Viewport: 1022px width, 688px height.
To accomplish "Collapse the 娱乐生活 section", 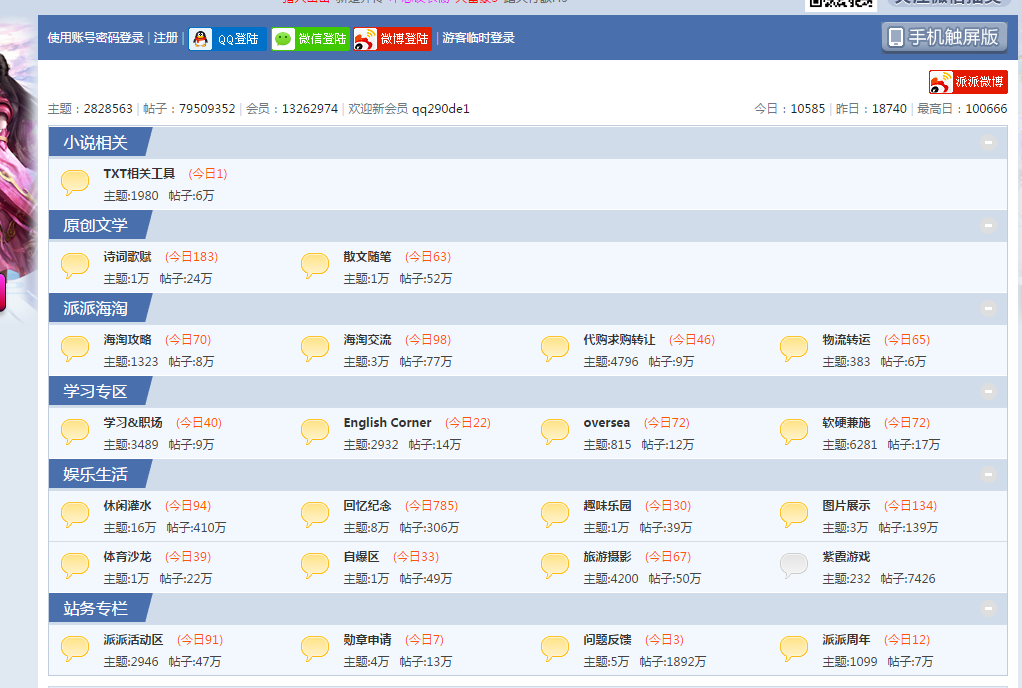I will click(x=988, y=474).
